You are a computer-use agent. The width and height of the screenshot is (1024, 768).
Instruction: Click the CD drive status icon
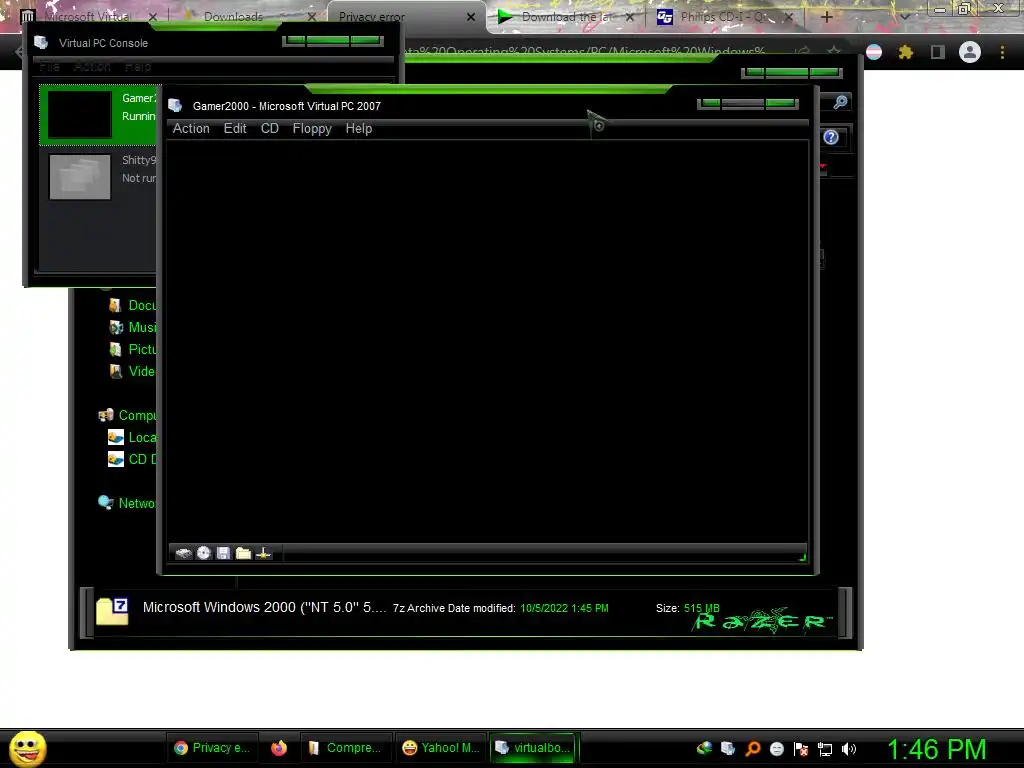click(204, 554)
